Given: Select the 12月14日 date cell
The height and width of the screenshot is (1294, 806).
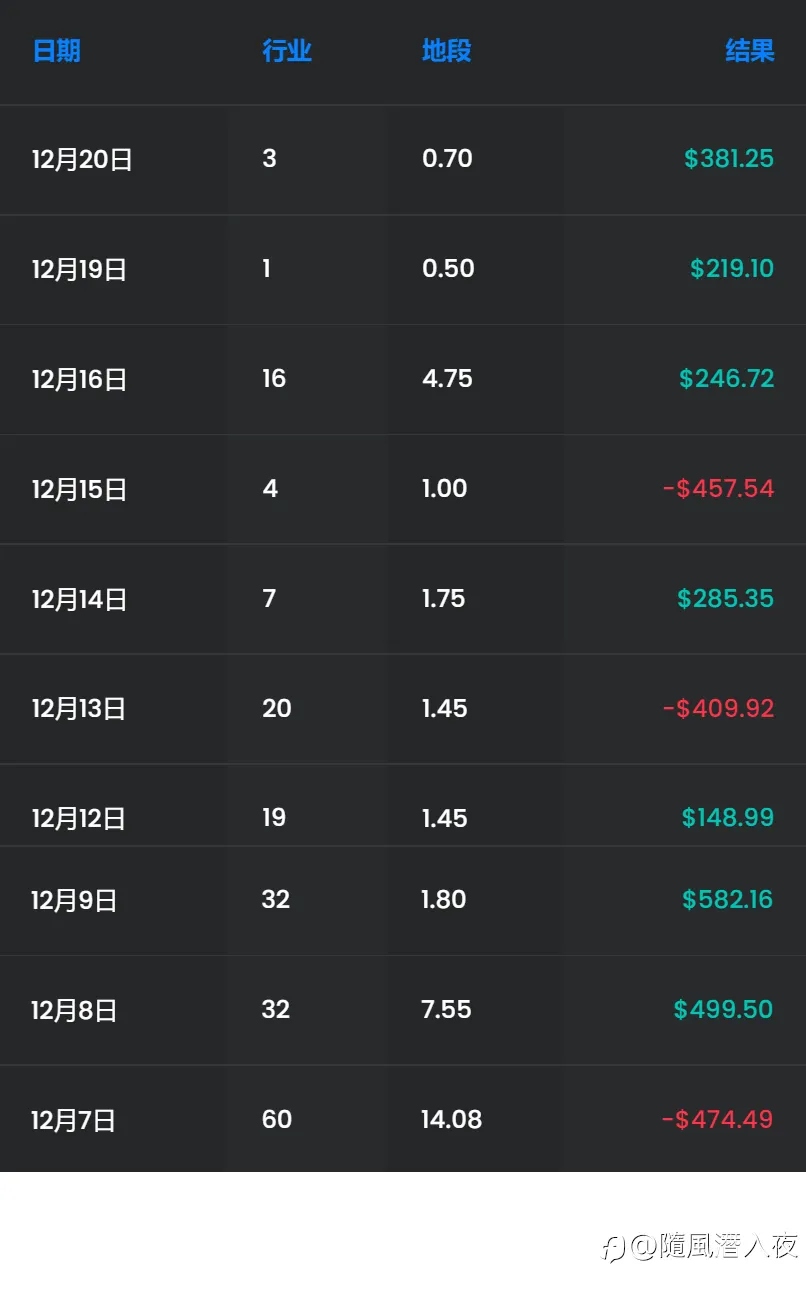Looking at the screenshot, I should click(79, 599).
